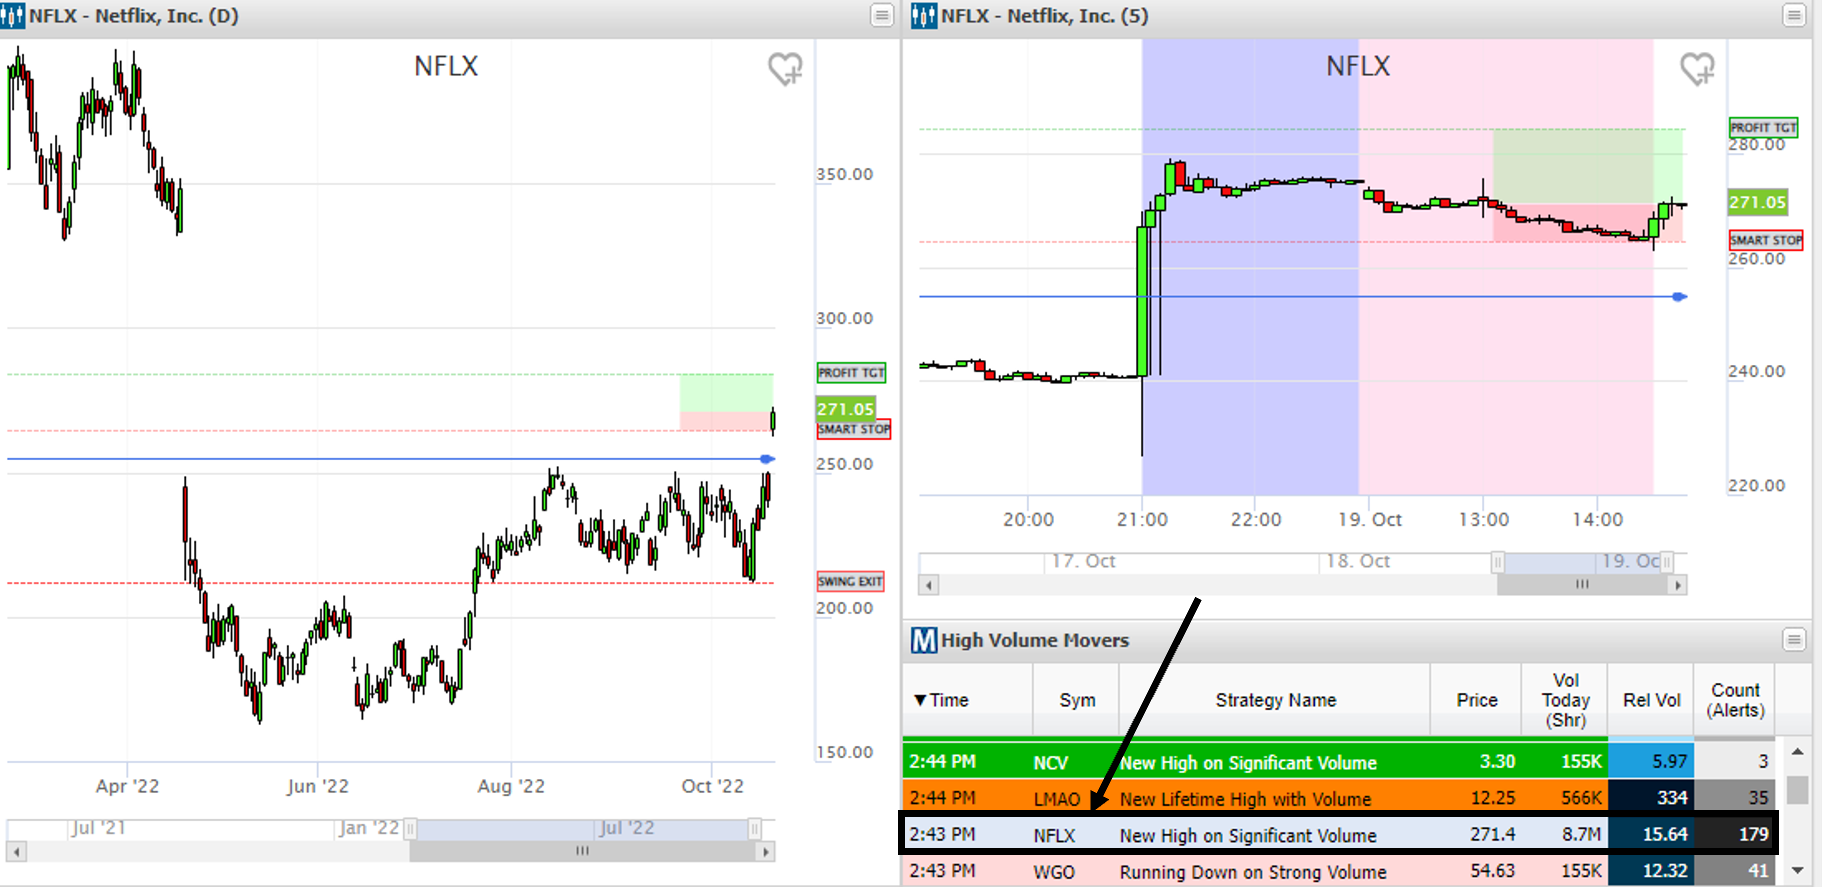Click 5-minute chart navigator scrollbar thumb

(x=1582, y=585)
